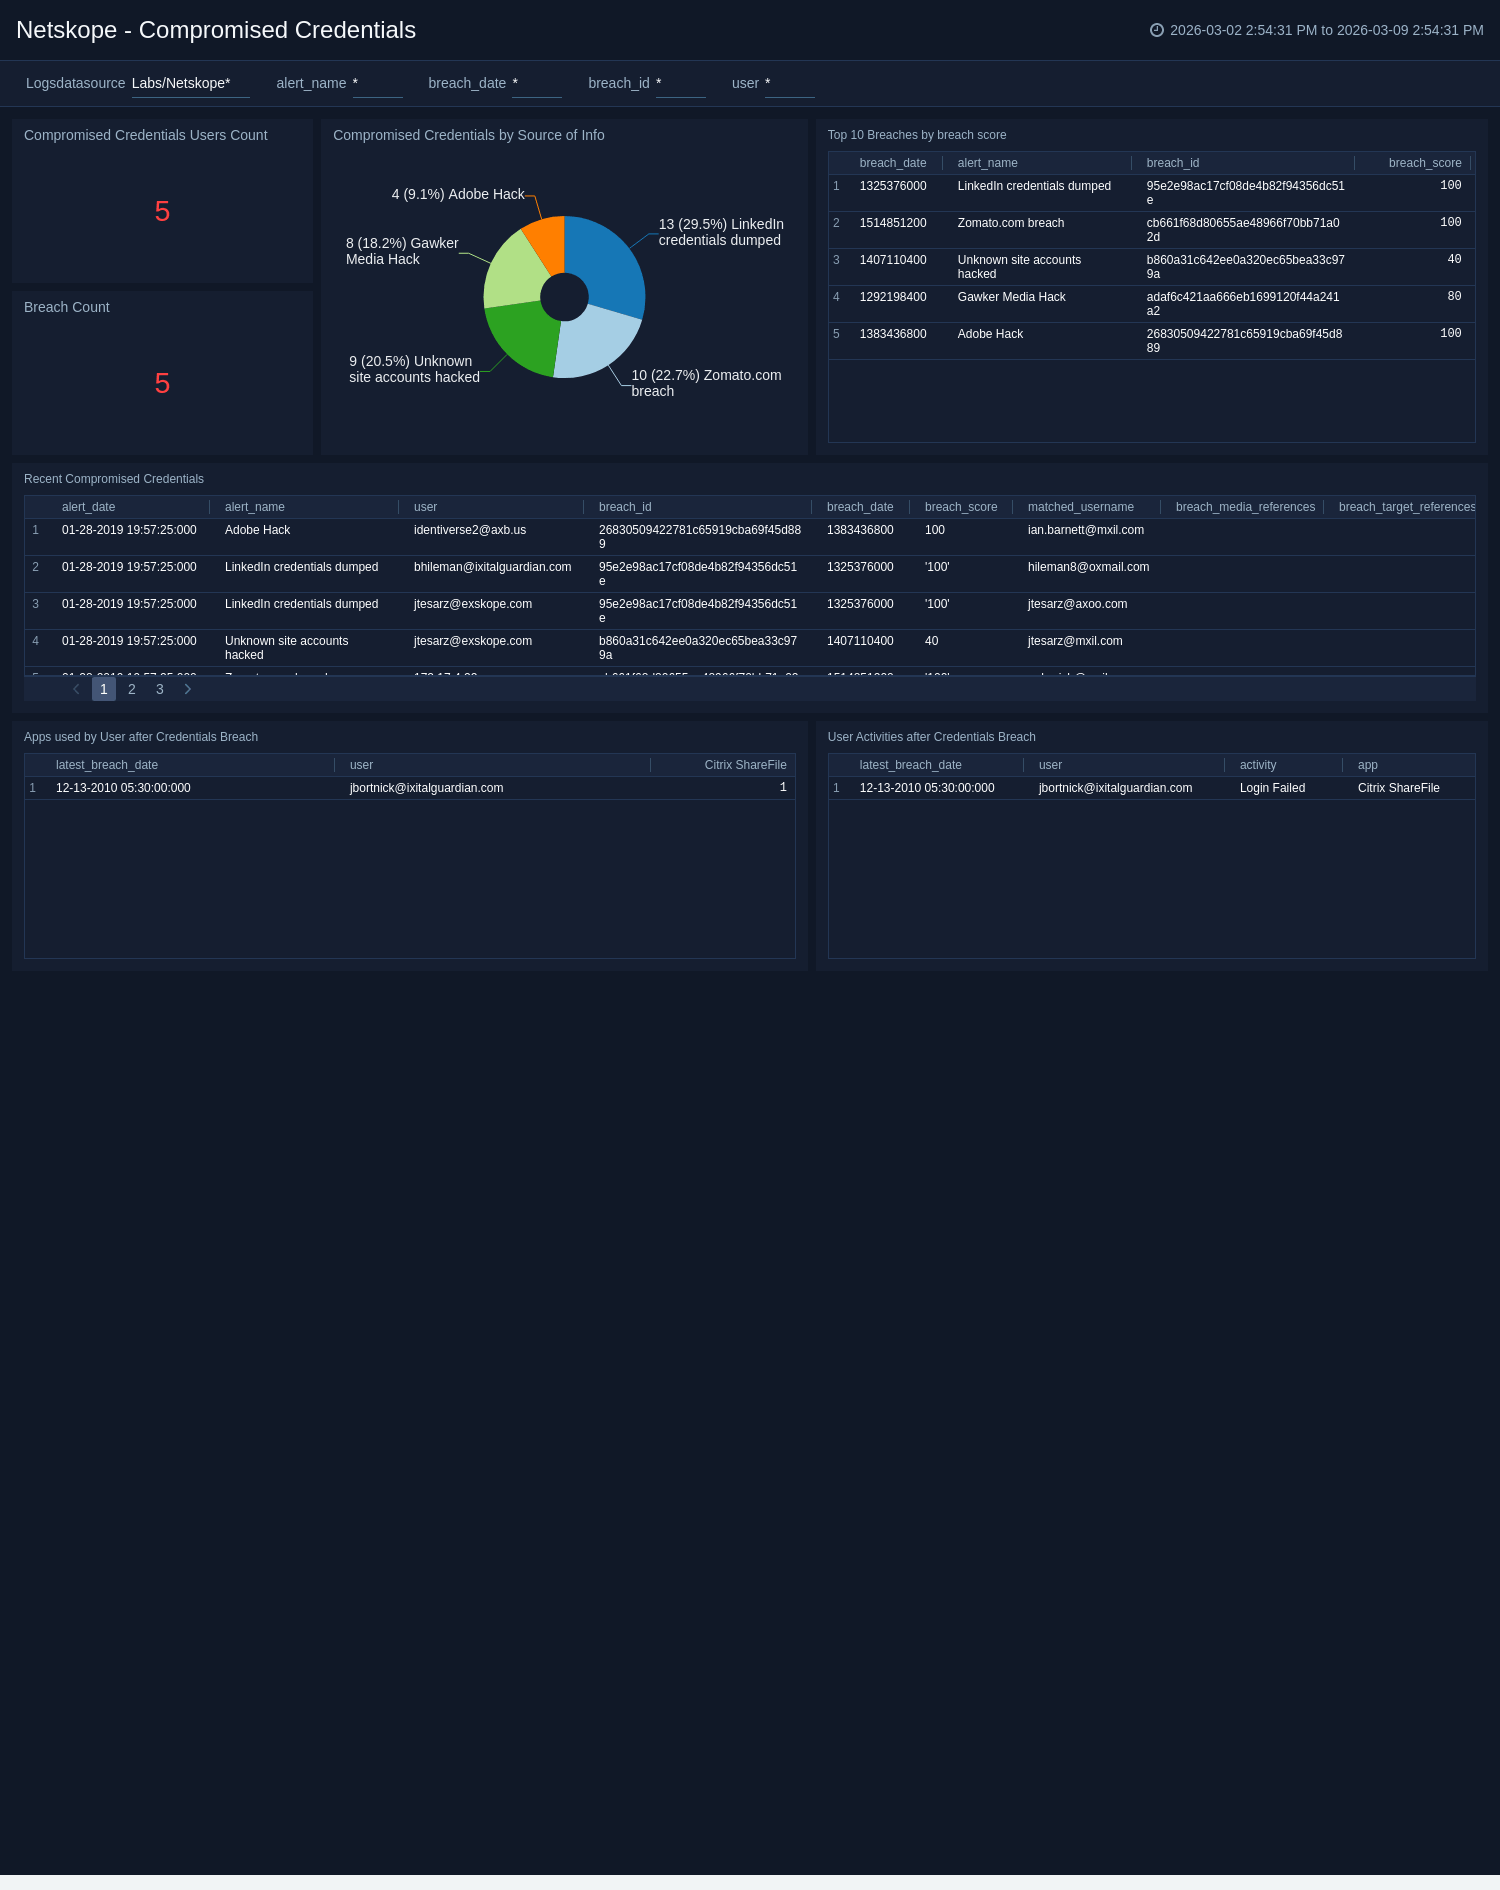Edit the Logsdatasource filter field
Viewport: 1500px width, 1890px height.
pyautogui.click(x=190, y=83)
